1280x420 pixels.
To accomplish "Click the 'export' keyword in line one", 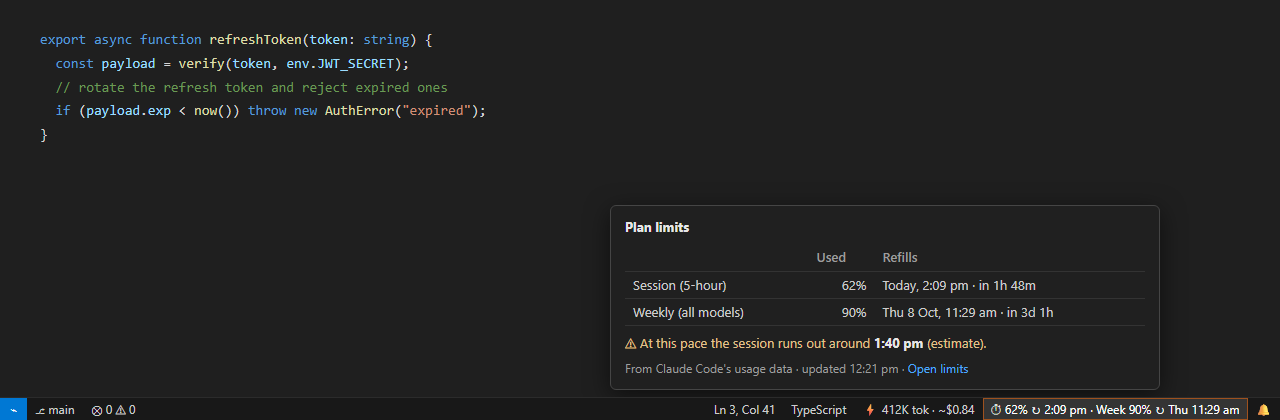I will click(63, 40).
